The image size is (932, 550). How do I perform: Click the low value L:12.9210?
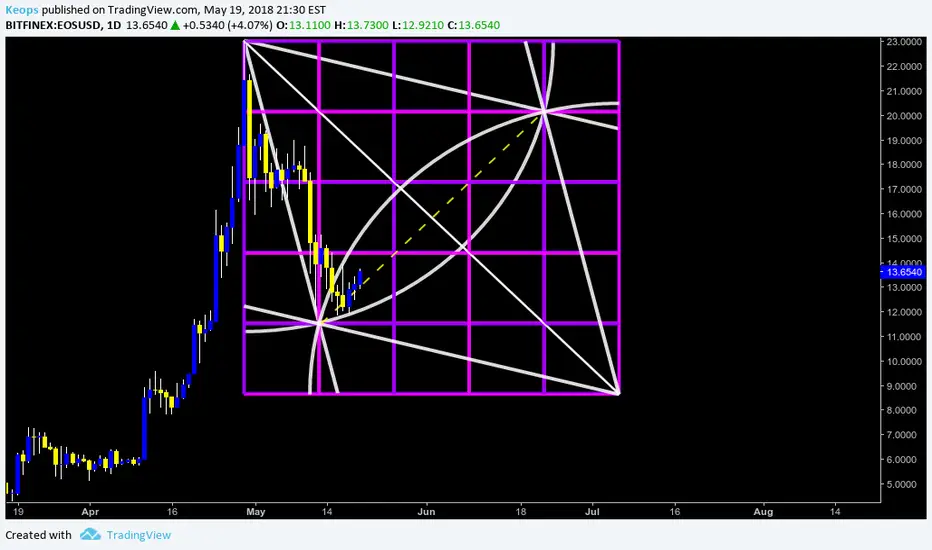[x=418, y=25]
